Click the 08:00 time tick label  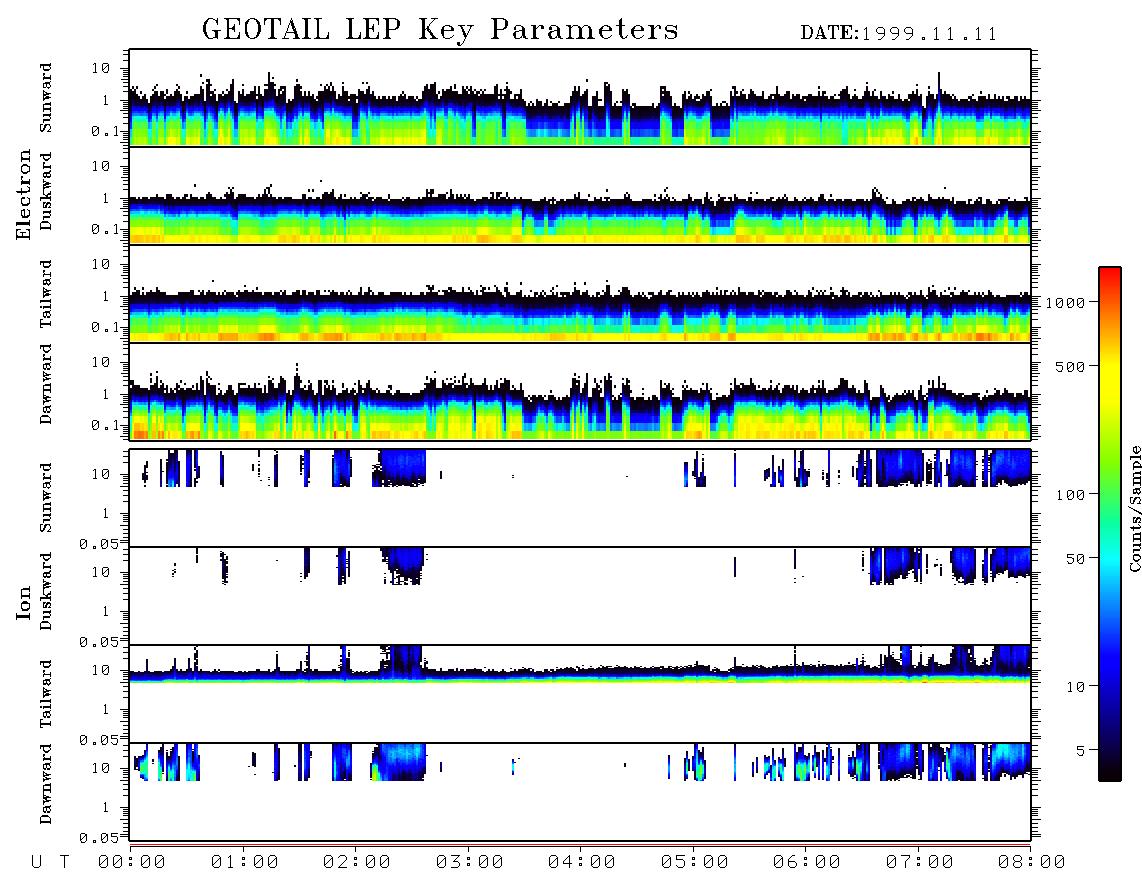1032,863
